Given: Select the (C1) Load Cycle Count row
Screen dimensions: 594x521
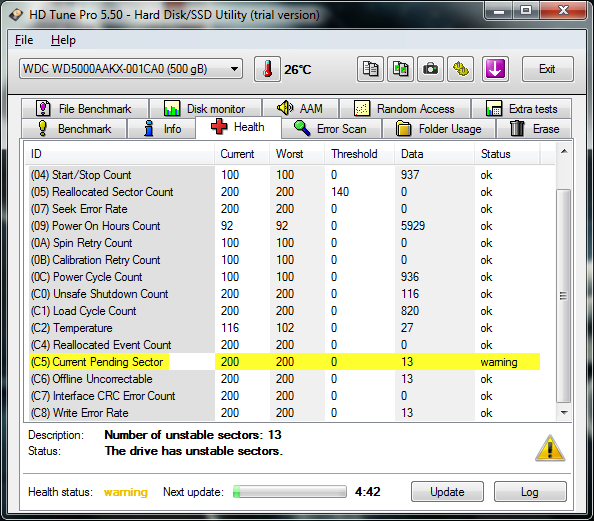Looking at the screenshot, I should tap(283, 311).
